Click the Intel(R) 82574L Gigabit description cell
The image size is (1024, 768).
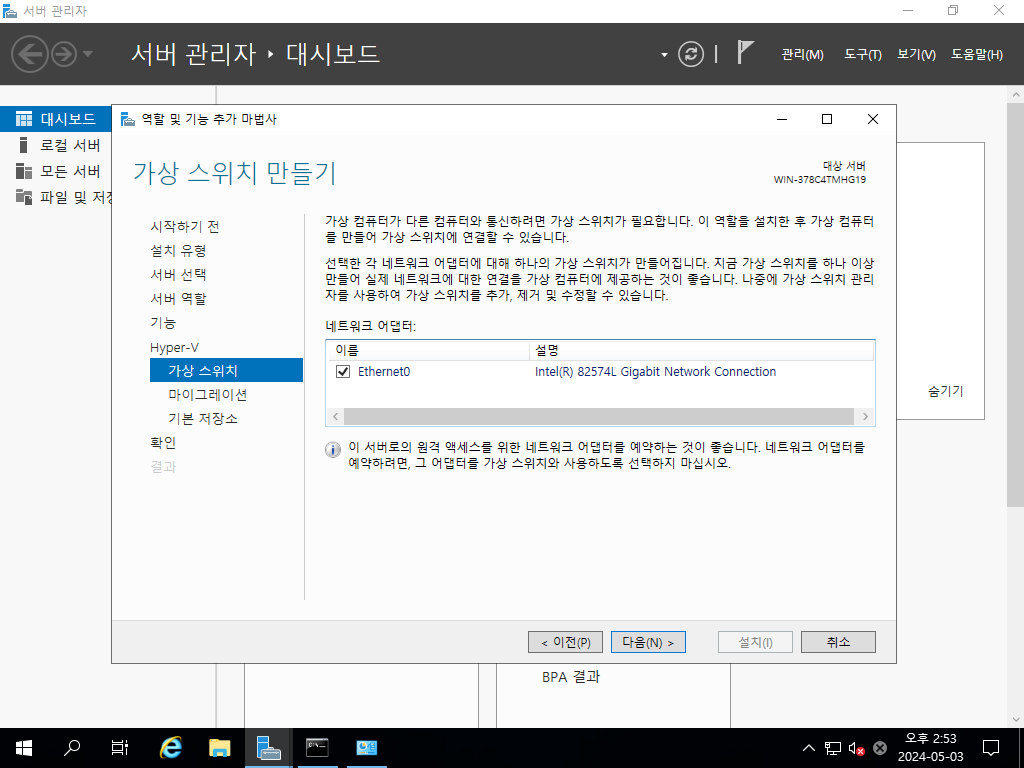(x=655, y=372)
